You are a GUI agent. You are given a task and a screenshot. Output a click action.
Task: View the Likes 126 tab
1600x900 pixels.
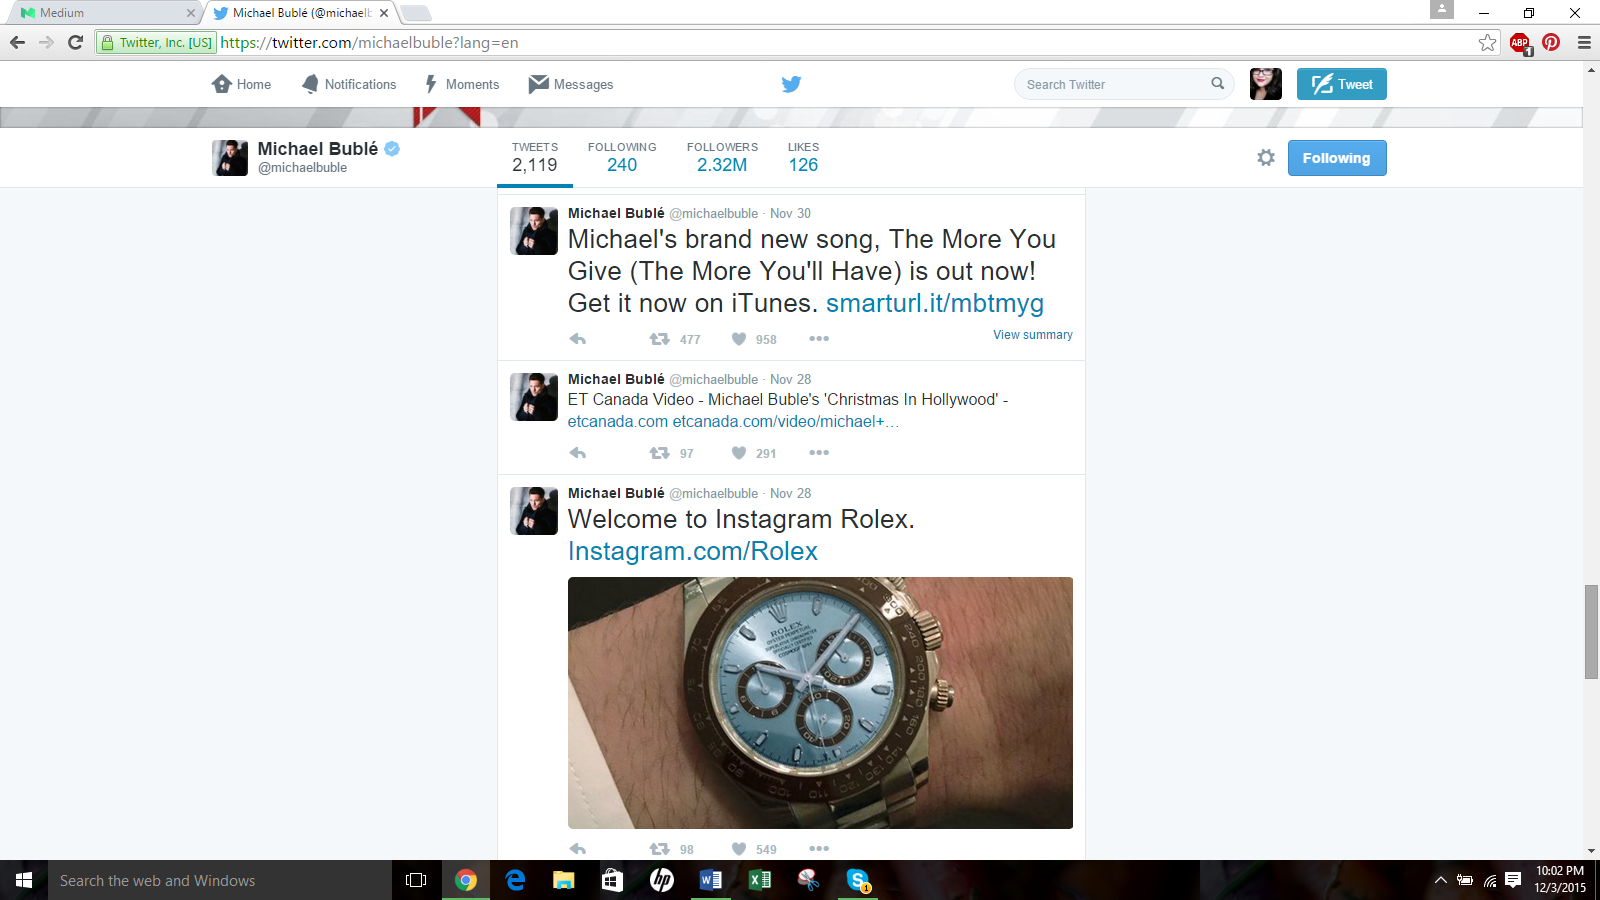tap(803, 158)
